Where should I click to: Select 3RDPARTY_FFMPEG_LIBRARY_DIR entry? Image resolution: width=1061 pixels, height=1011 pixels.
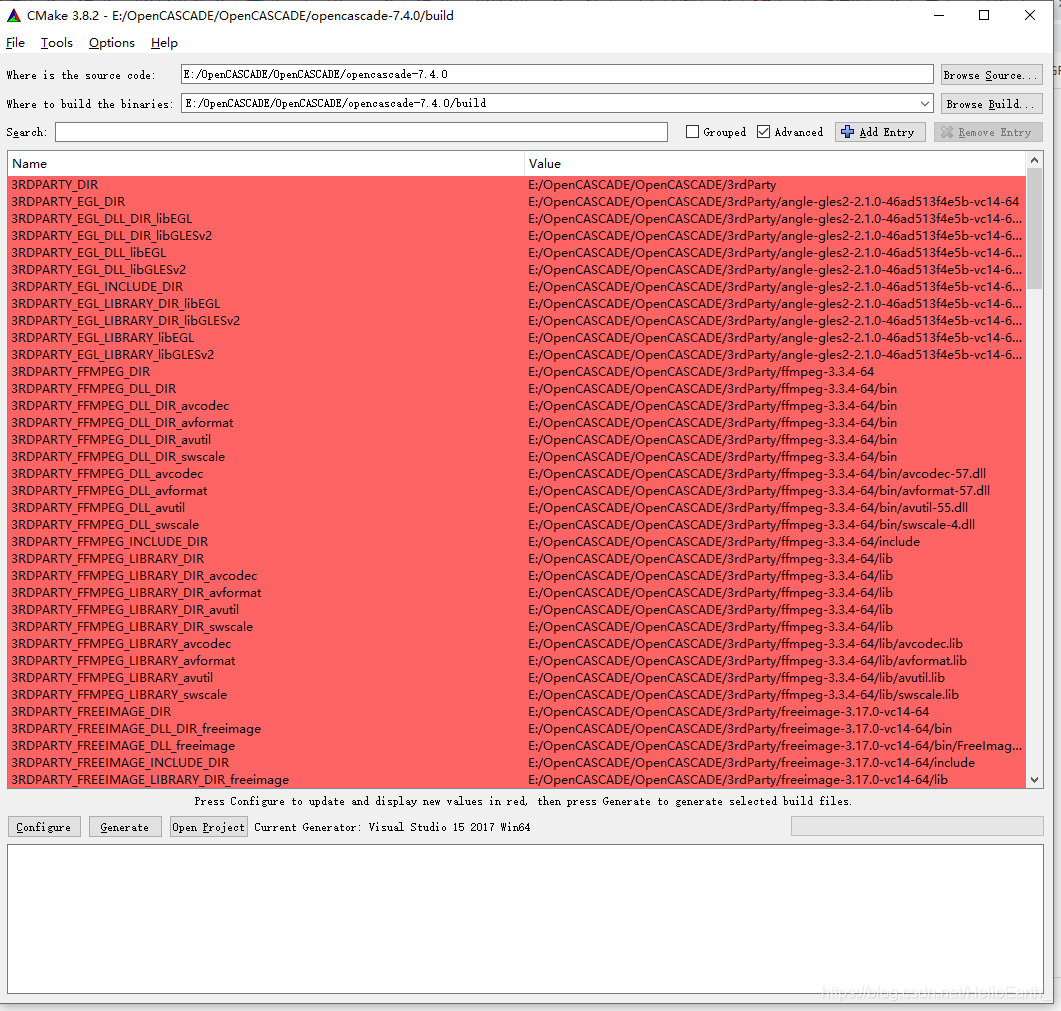point(108,559)
